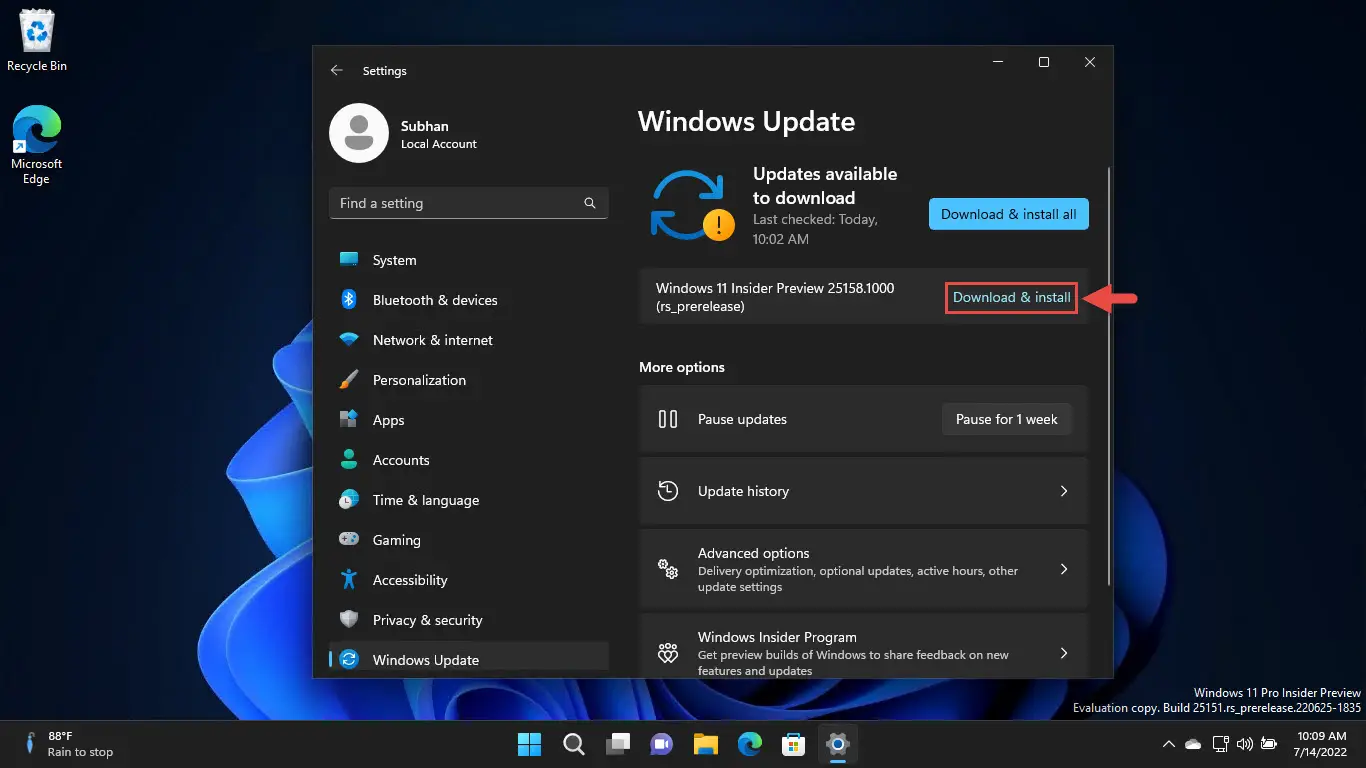
Task: Click the large update status sync icon
Action: coord(692,205)
